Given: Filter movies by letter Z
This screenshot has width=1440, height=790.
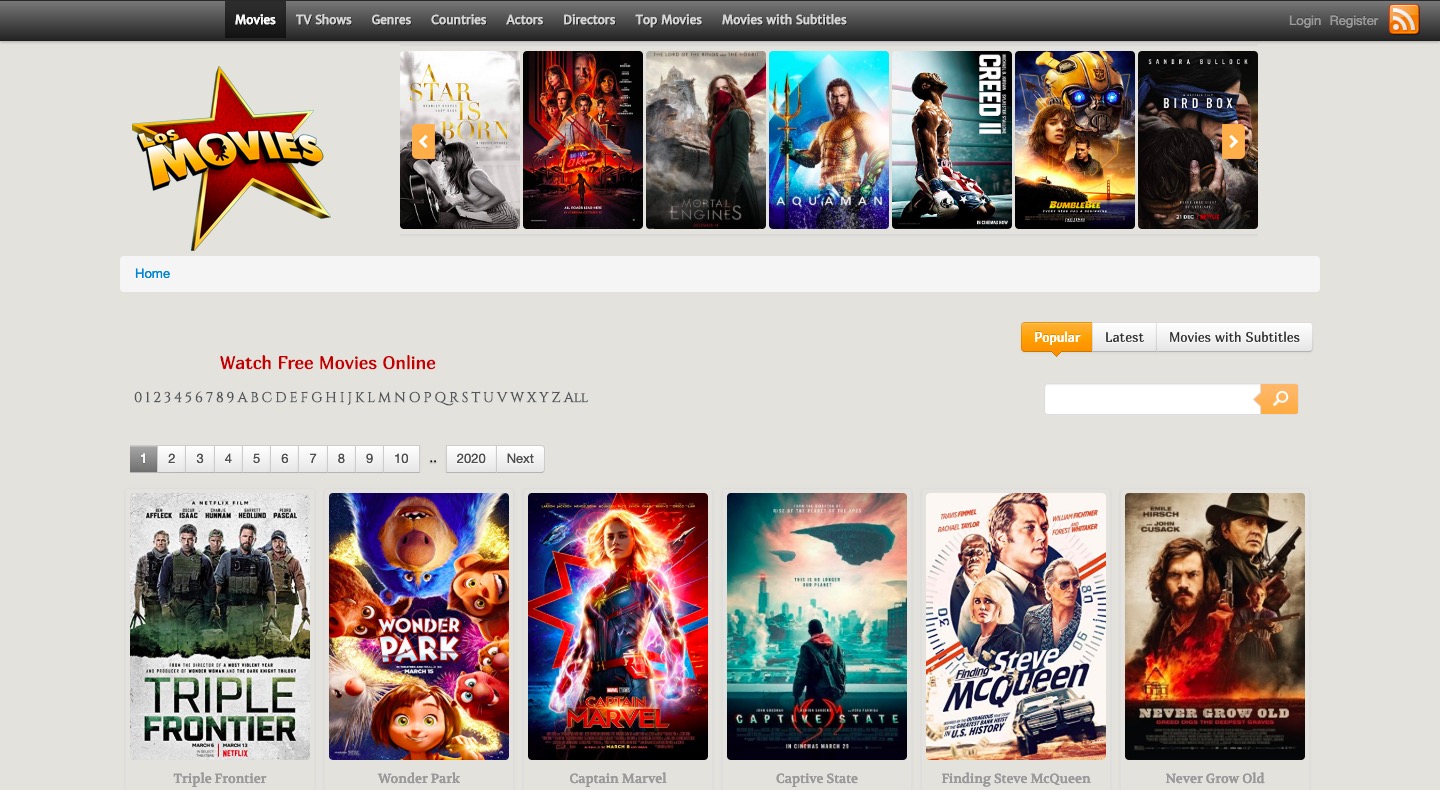Looking at the screenshot, I should click(x=557, y=397).
